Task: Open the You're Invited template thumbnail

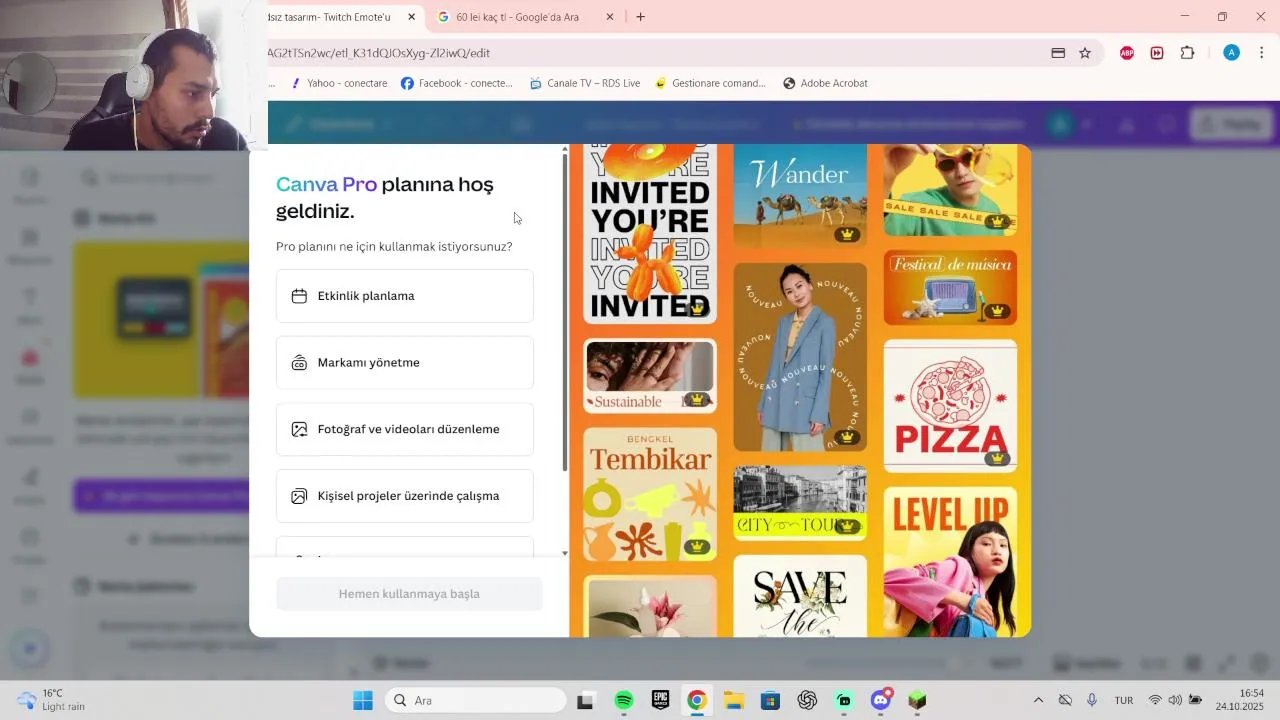Action: (650, 234)
